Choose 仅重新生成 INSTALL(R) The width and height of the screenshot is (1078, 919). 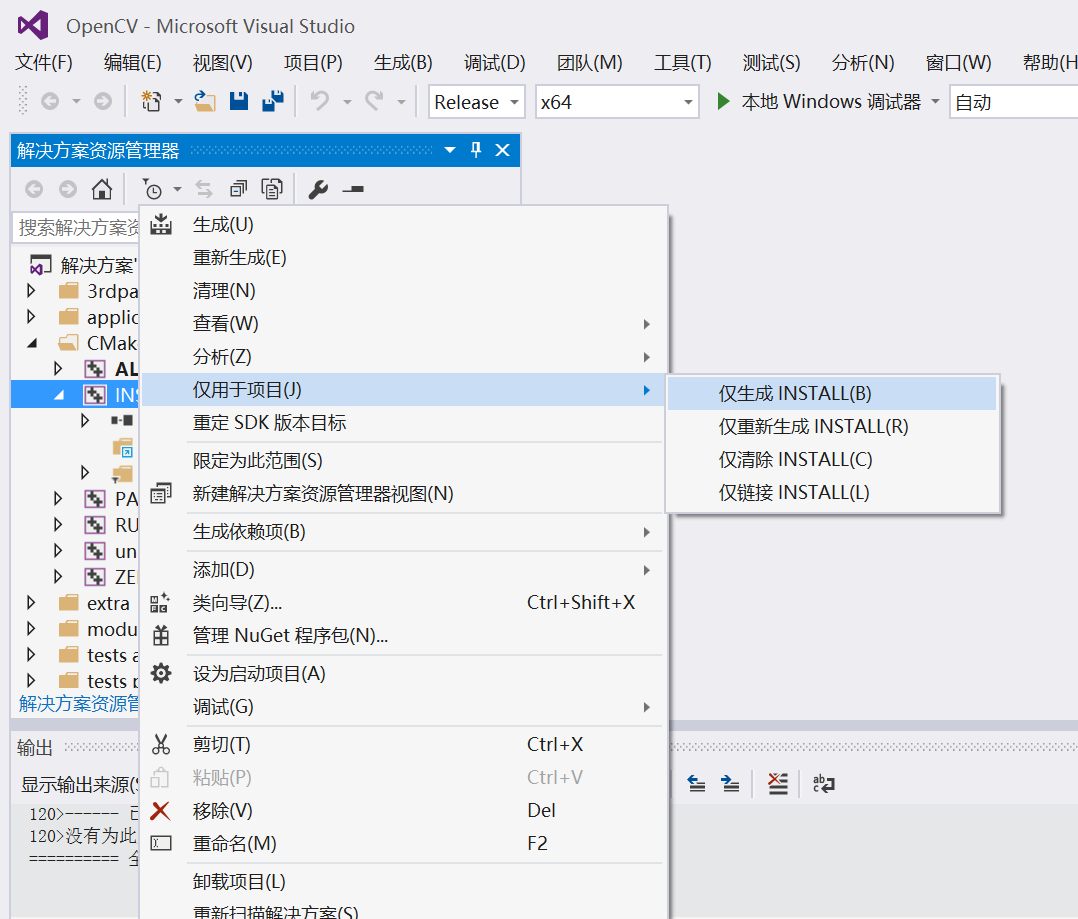click(832, 427)
